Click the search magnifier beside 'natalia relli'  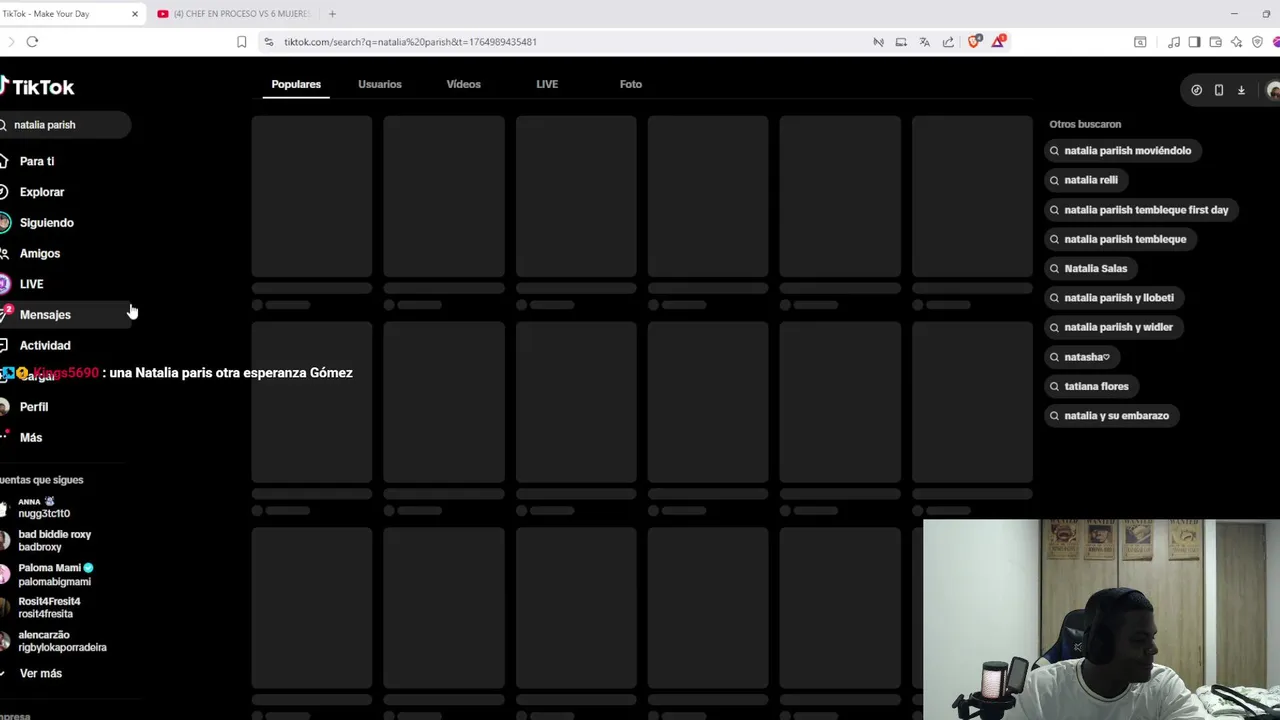(1054, 180)
